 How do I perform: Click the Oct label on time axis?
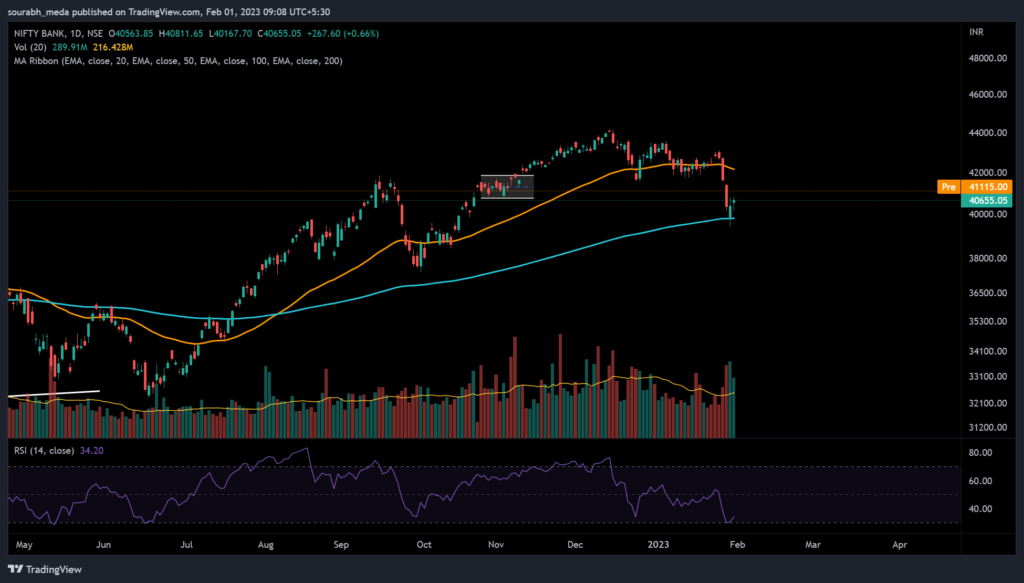424,544
